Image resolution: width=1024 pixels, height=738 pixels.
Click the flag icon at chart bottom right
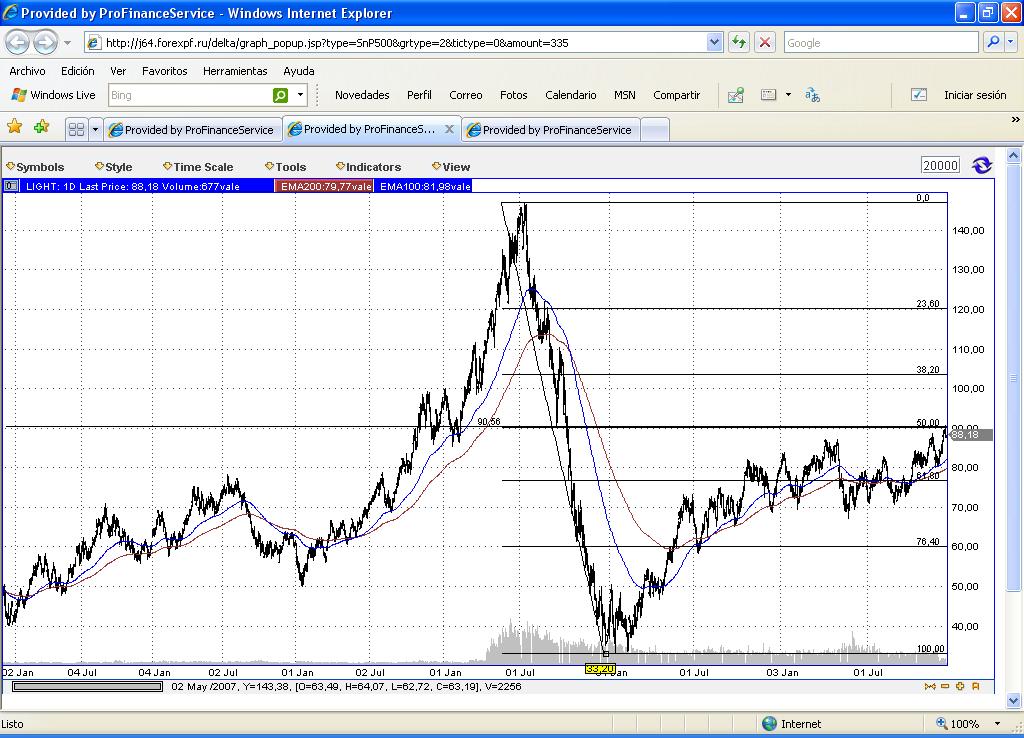(976, 686)
